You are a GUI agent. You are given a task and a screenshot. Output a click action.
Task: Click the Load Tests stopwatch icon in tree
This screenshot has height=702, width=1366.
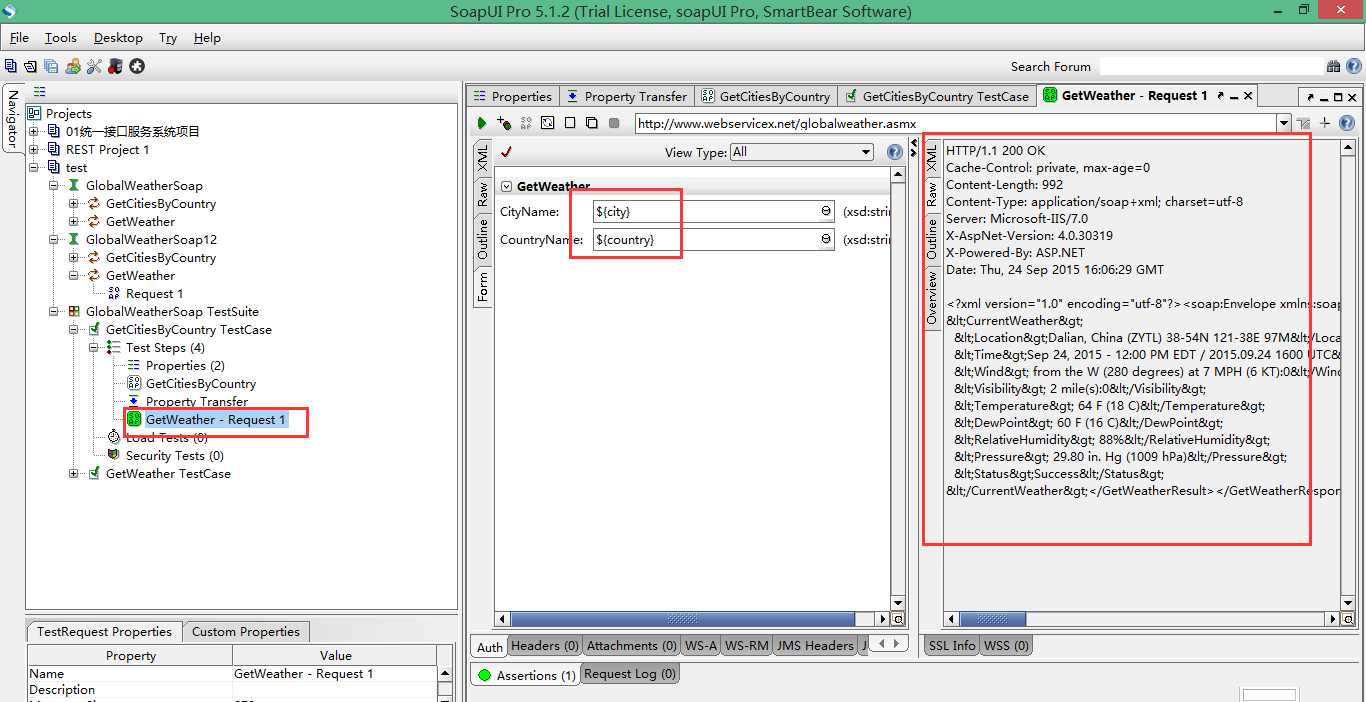tap(114, 437)
